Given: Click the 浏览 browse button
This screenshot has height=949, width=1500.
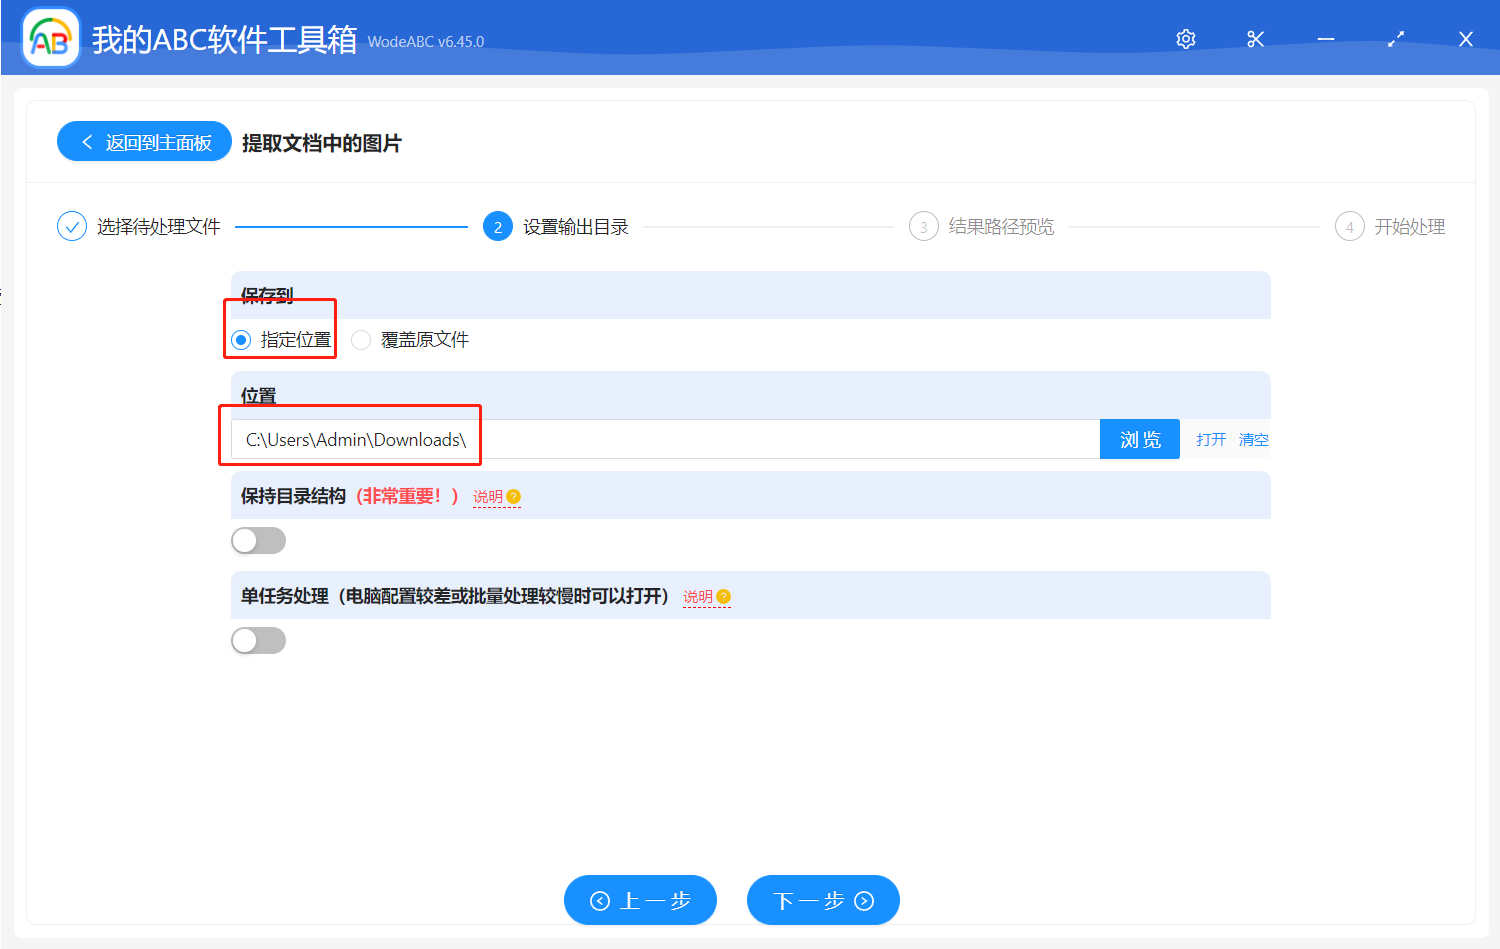Looking at the screenshot, I should 1139,439.
